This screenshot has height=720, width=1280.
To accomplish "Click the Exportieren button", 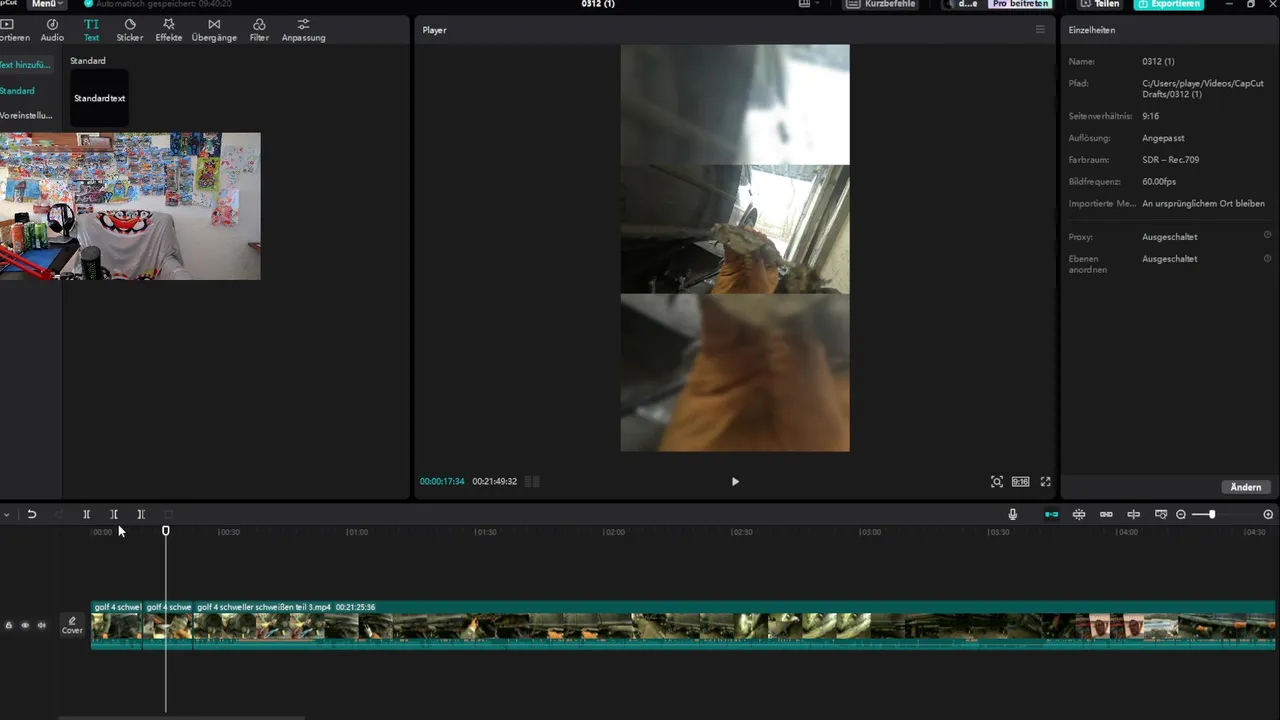I will click(x=1169, y=4).
